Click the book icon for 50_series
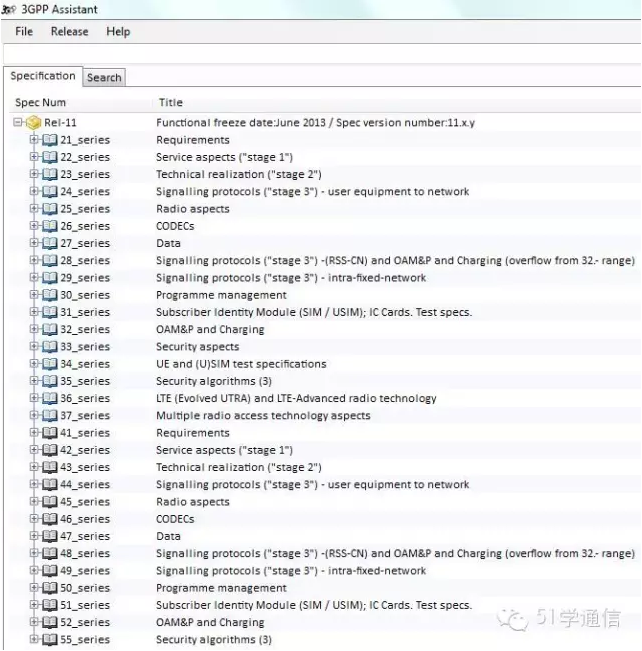Screen dimensions: 642x651 pos(50,587)
